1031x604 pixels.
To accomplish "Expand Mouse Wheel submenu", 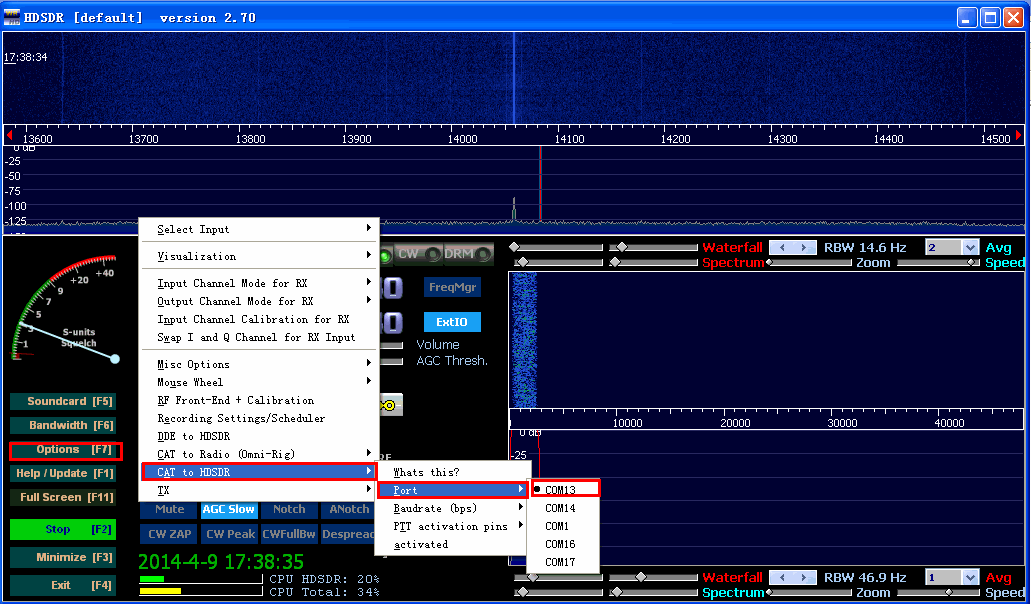I will click(259, 382).
